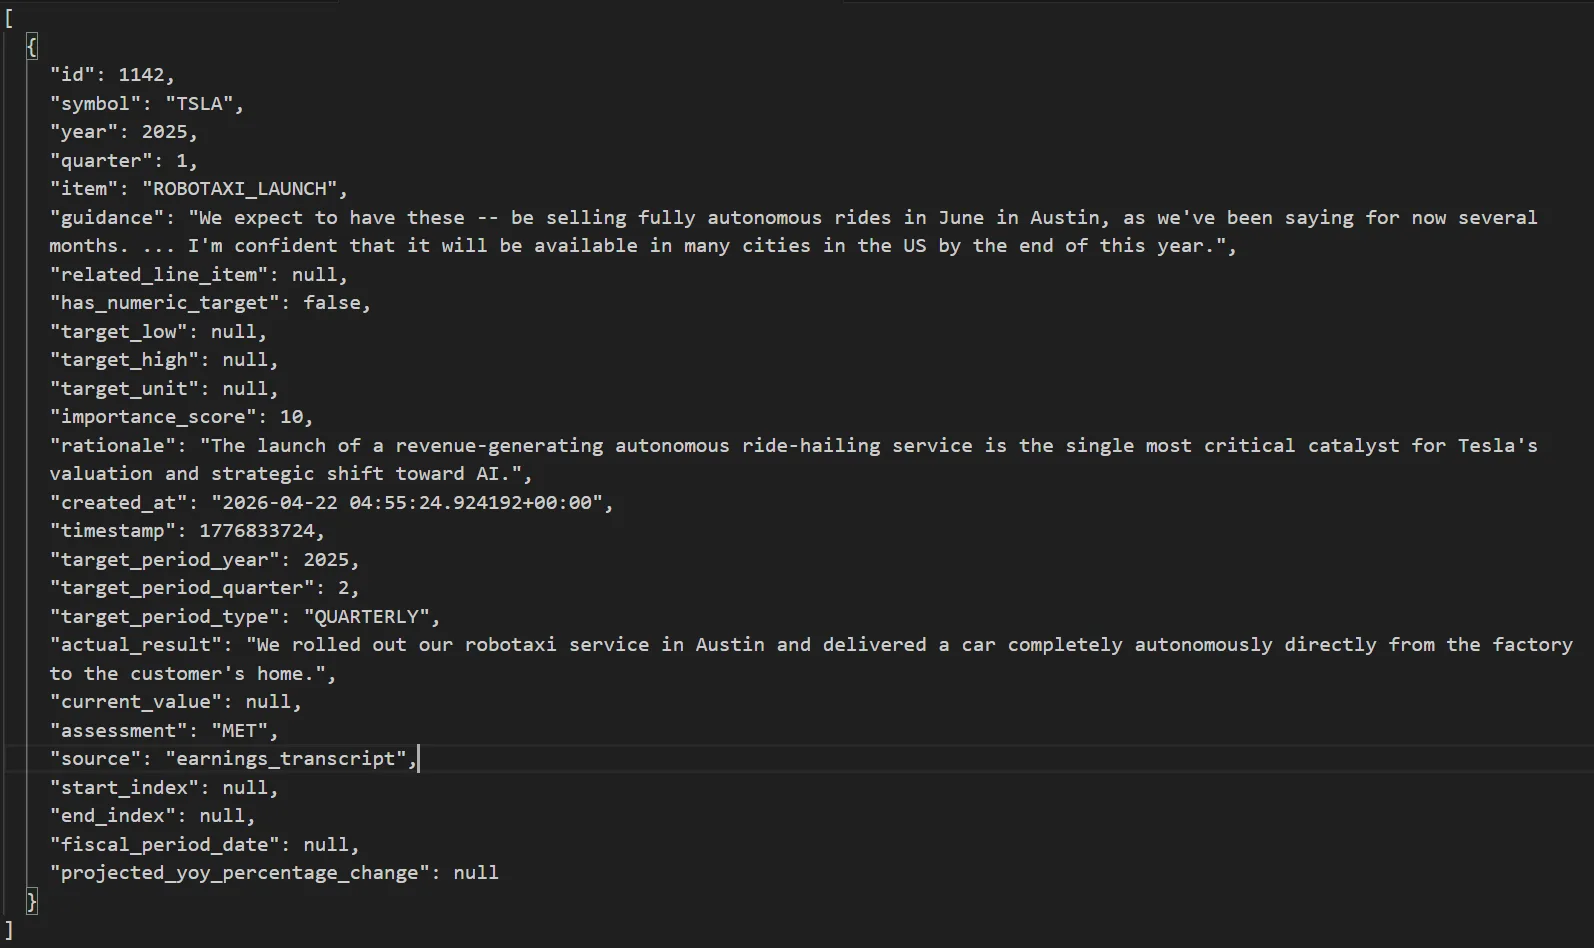Select the "TSLA" string value
This screenshot has height=948, width=1594.
click(x=199, y=104)
